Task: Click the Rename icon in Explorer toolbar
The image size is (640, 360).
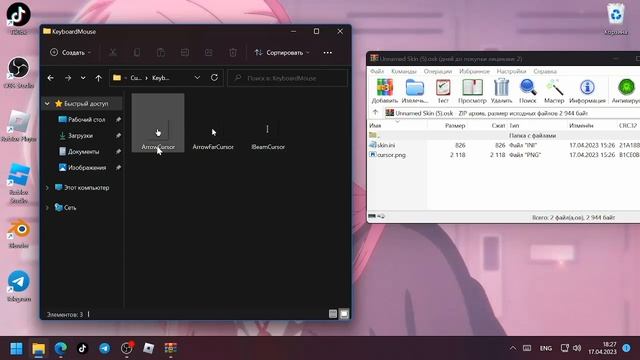Action: (x=185, y=53)
